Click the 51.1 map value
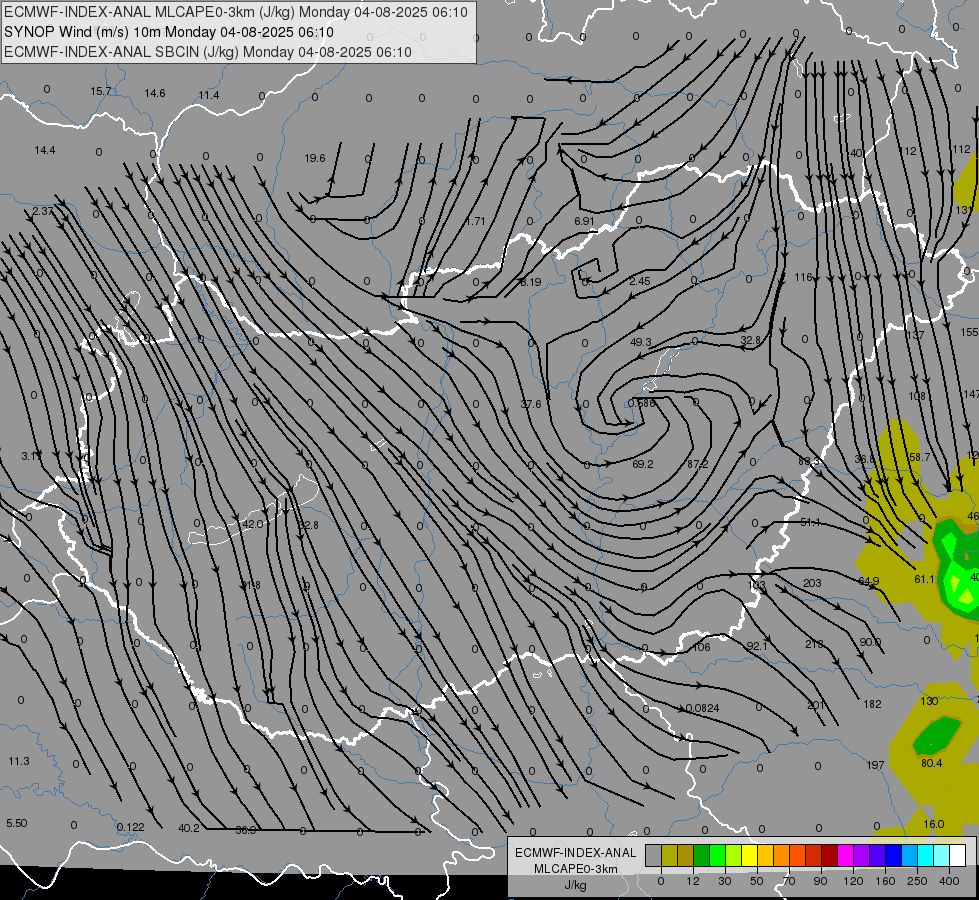This screenshot has height=900, width=979. [810, 522]
